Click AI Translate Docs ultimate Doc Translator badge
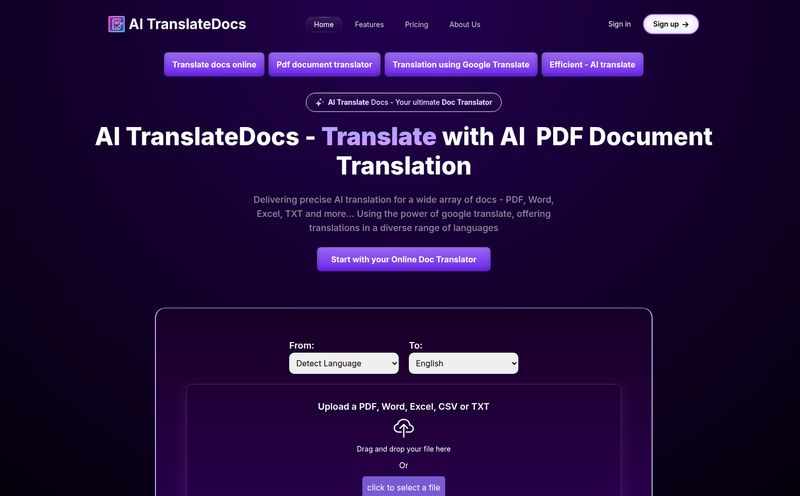 [x=404, y=102]
